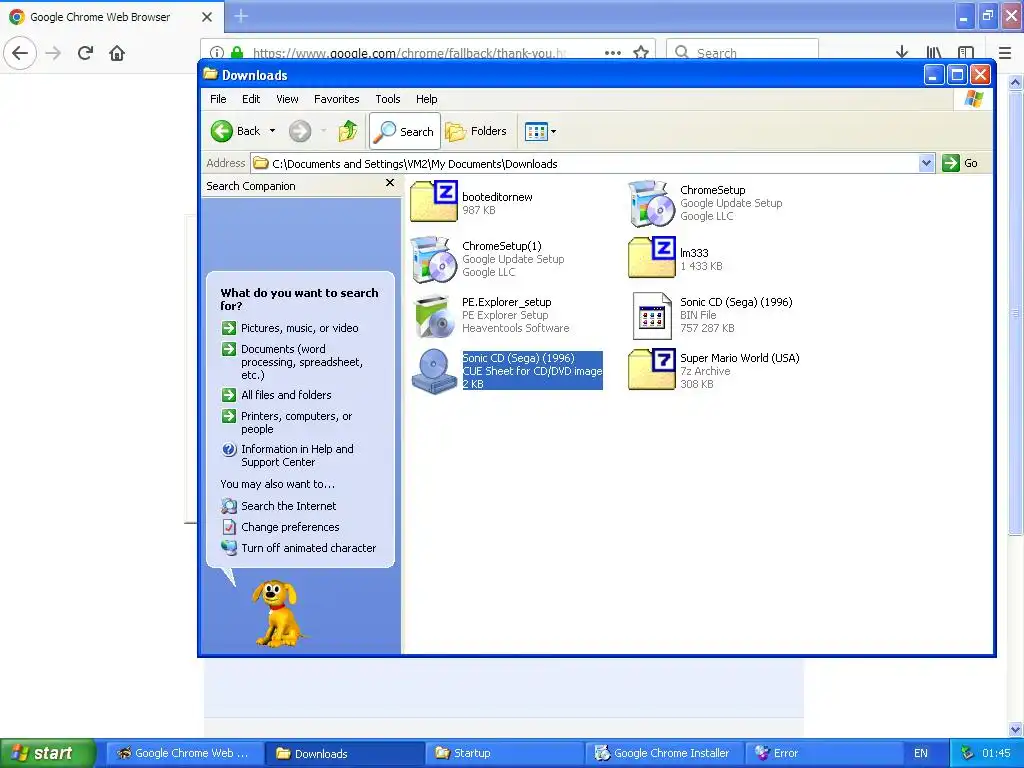
Task: Click the Start button
Action: [x=47, y=753]
